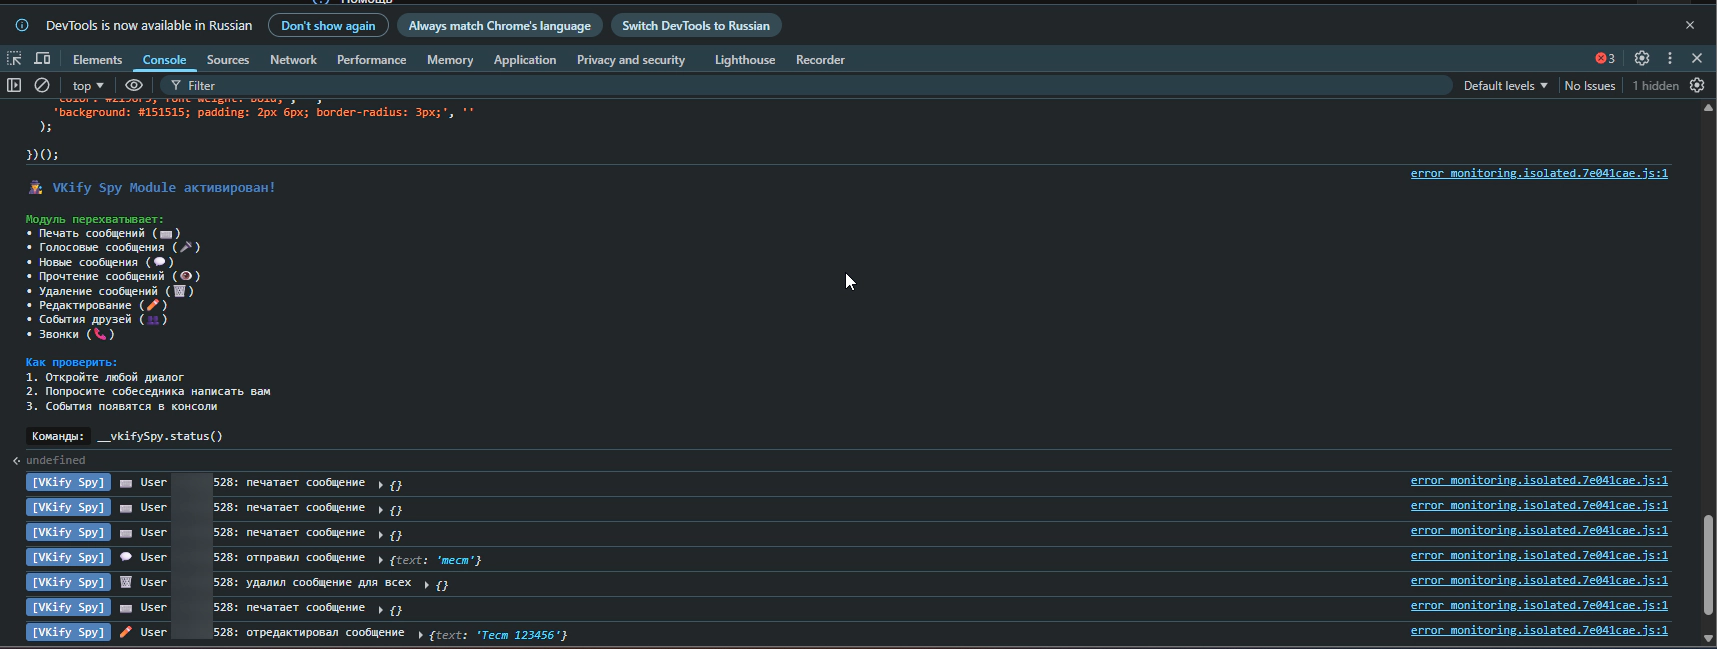Switch to the Network tab
Screen dimensions: 1717x649
(x=293, y=60)
